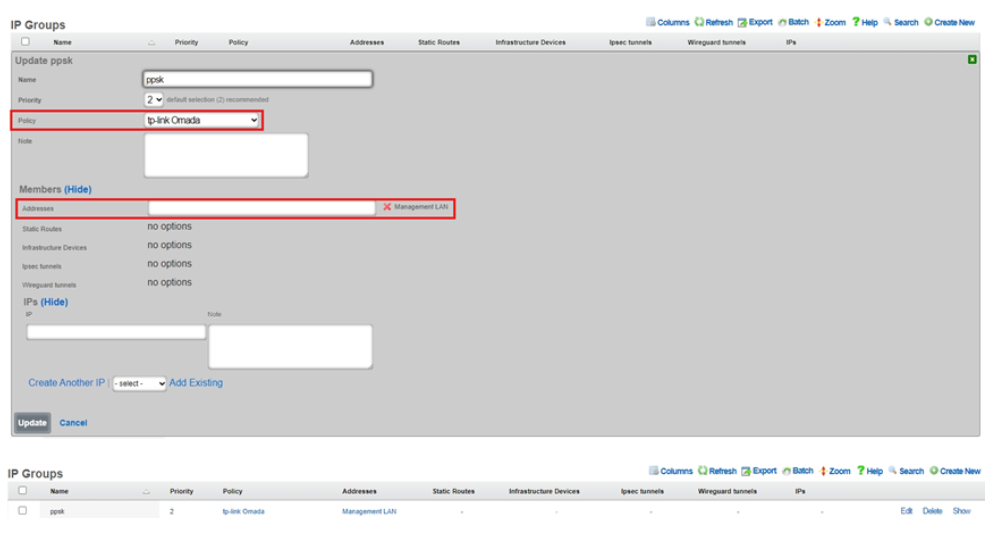The height and width of the screenshot is (545, 993).
Task: Sort bottom table by Name column
Action: (x=60, y=492)
